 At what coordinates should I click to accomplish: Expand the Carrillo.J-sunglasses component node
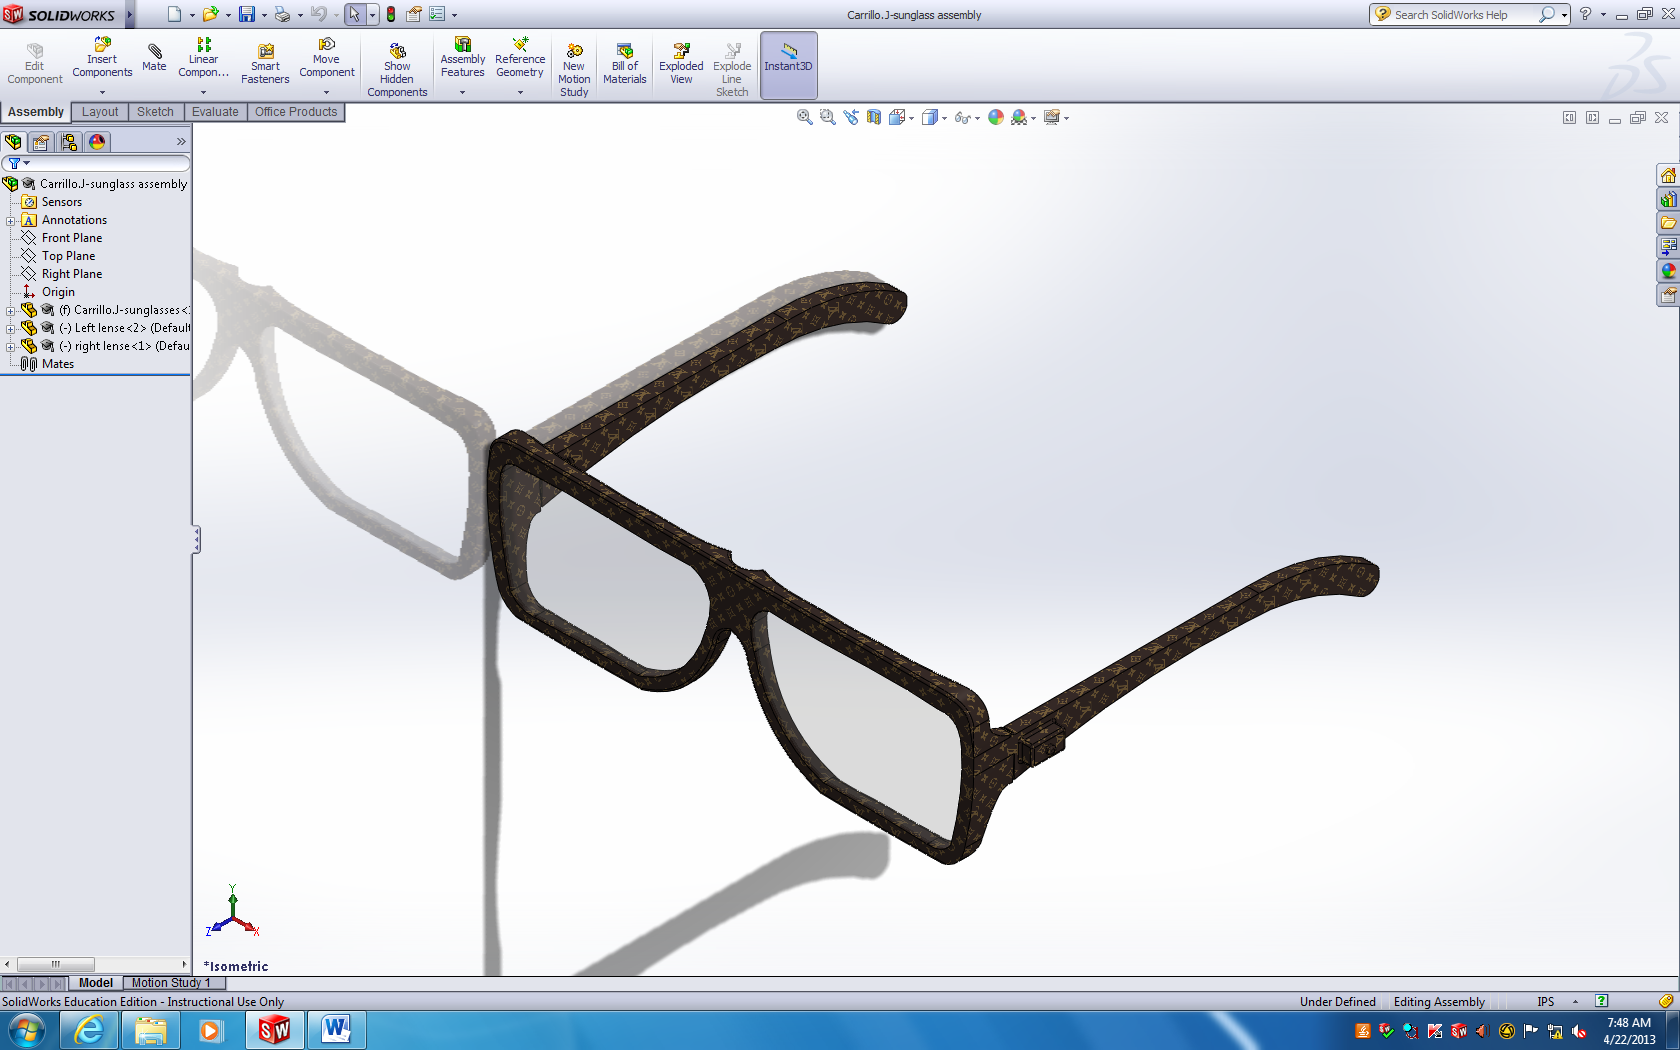click(11, 311)
